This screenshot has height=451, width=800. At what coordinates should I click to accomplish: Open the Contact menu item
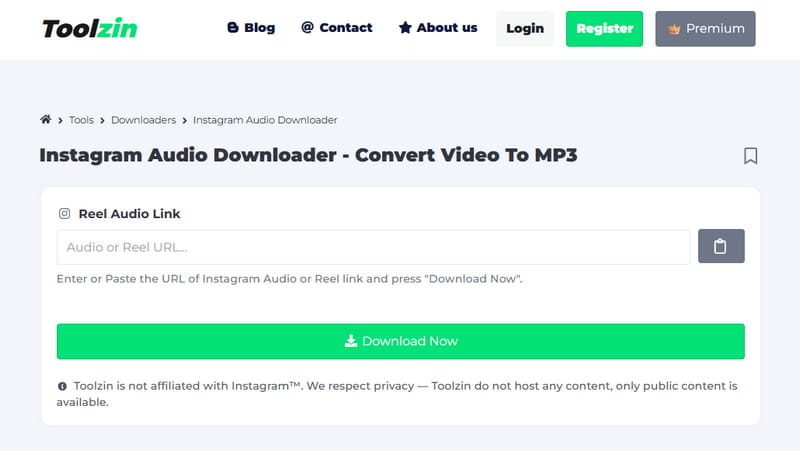pos(337,28)
